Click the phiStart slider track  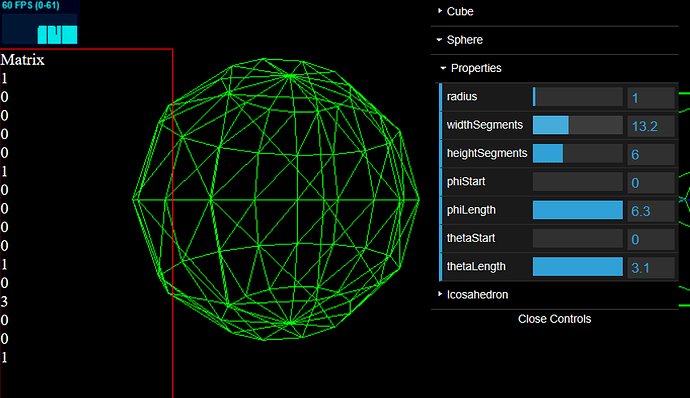click(x=578, y=181)
